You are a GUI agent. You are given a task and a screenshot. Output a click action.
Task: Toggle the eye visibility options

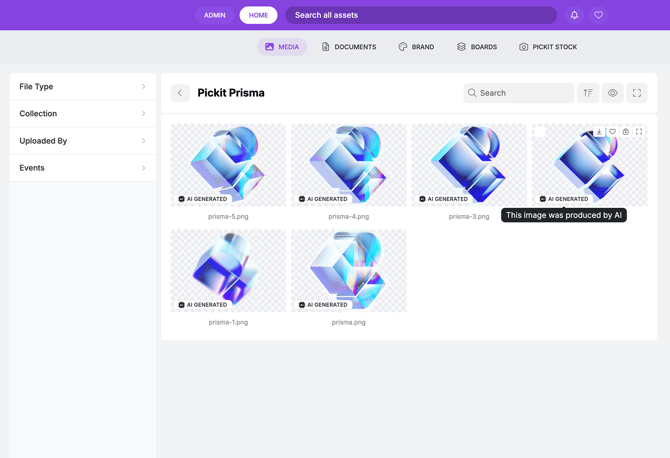(x=613, y=93)
